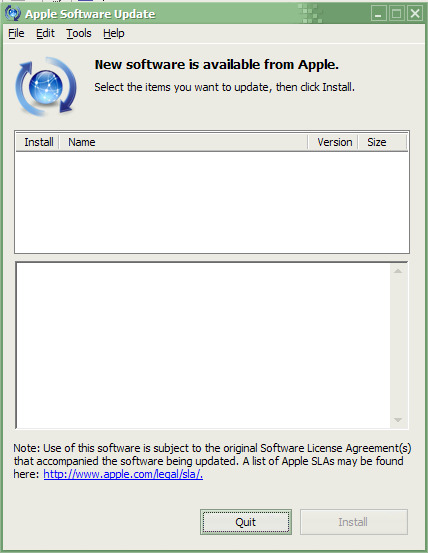Open the Tools menu

79,34
